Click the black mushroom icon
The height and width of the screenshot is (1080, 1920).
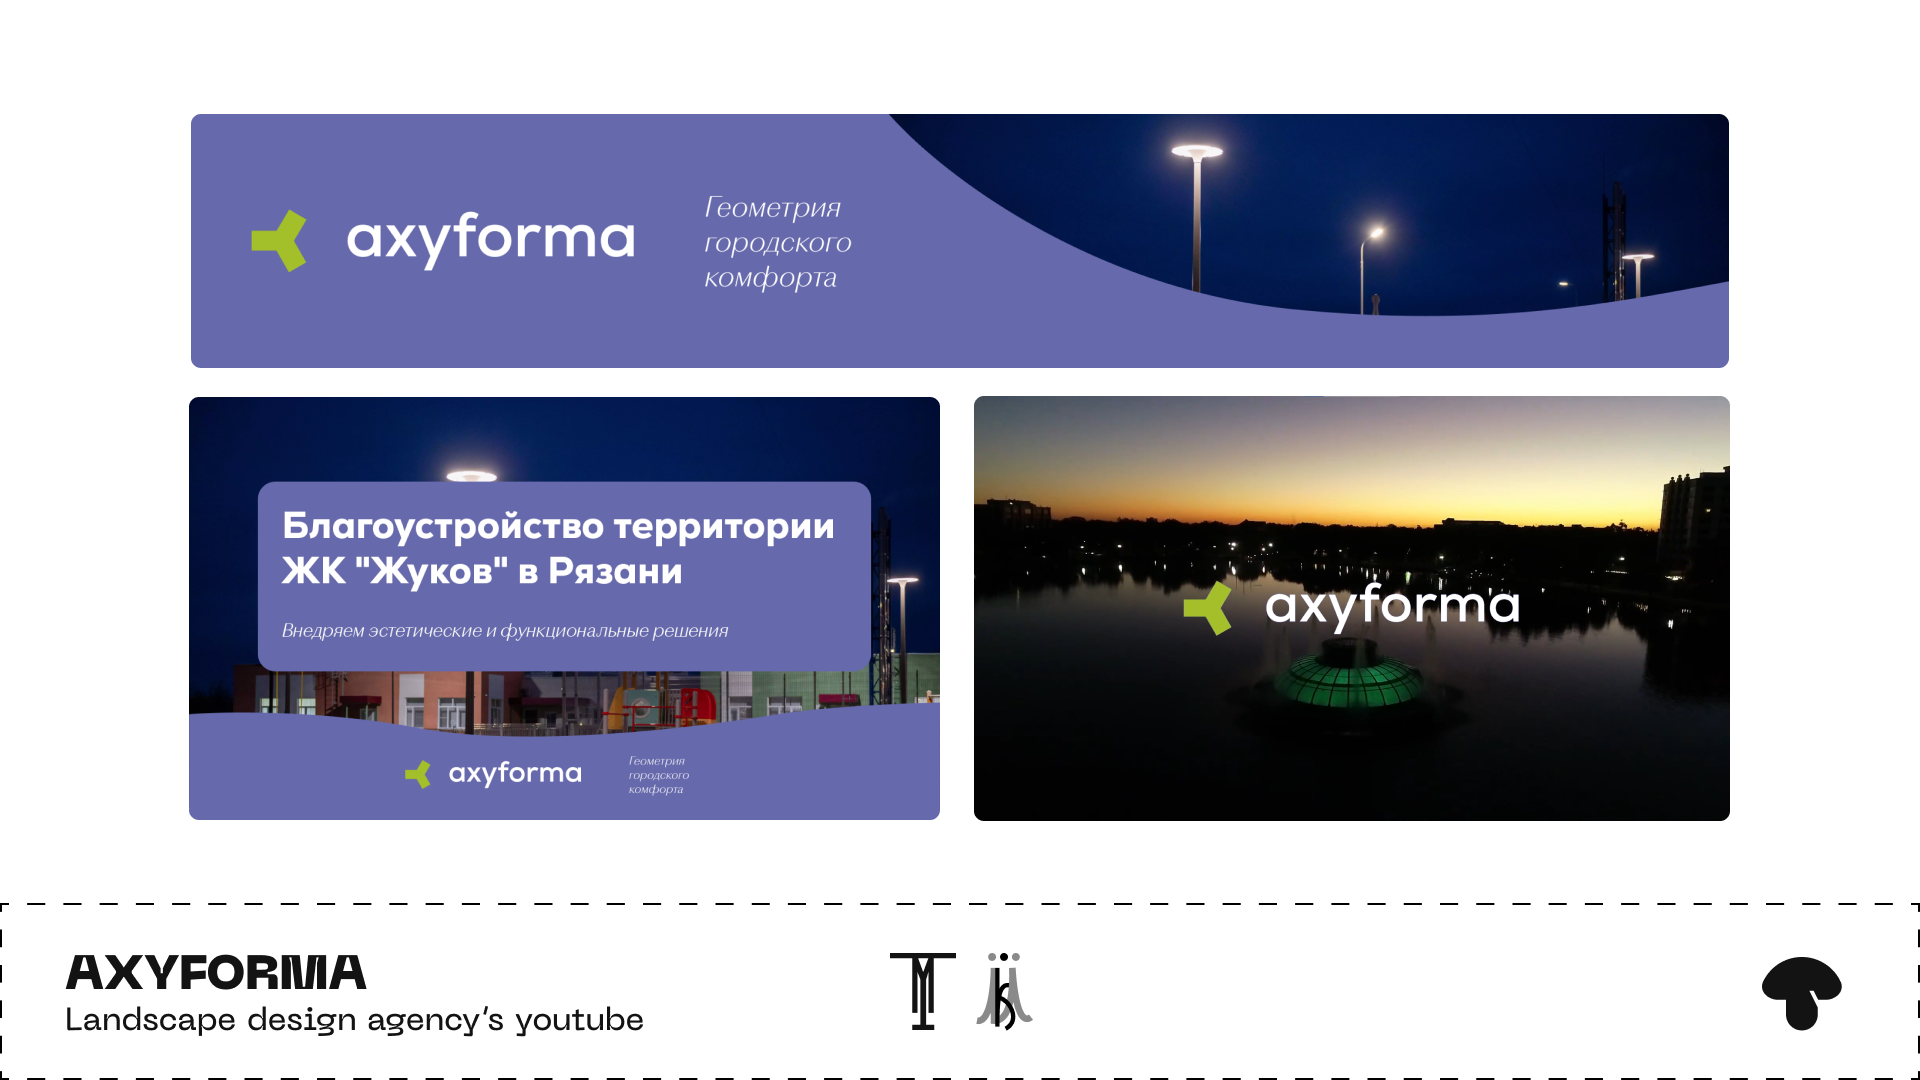pos(1801,992)
